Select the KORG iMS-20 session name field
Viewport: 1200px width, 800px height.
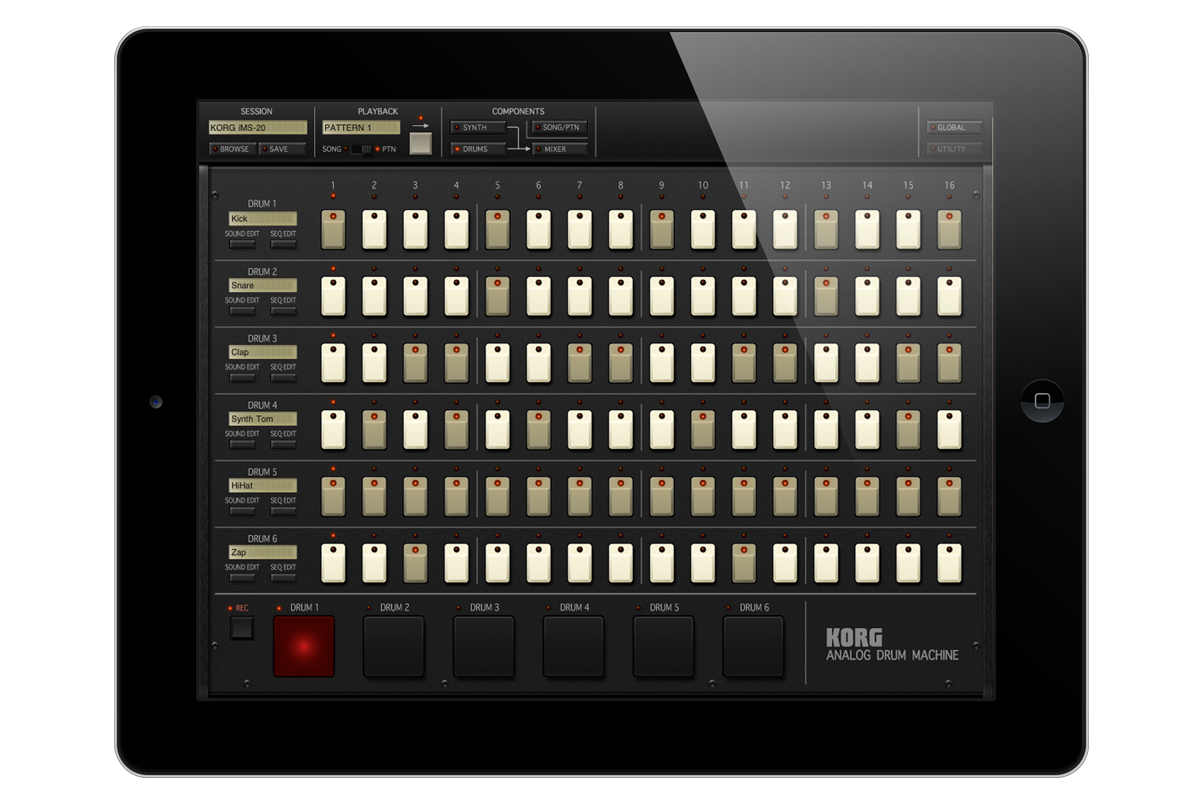tap(257, 128)
